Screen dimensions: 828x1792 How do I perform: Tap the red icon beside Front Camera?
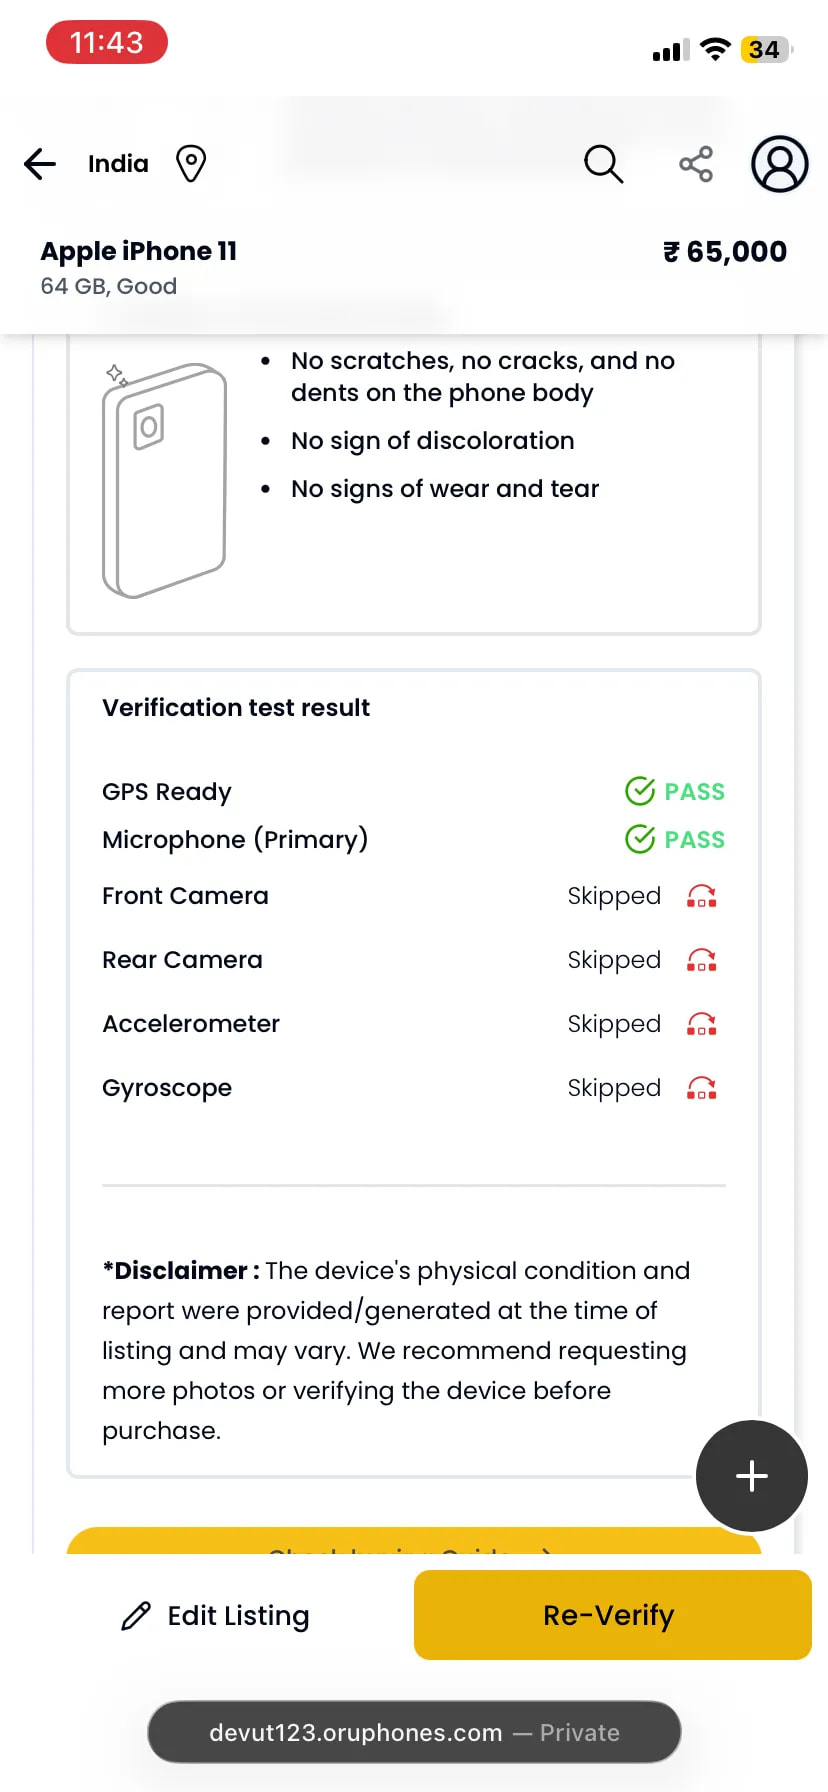tap(702, 896)
